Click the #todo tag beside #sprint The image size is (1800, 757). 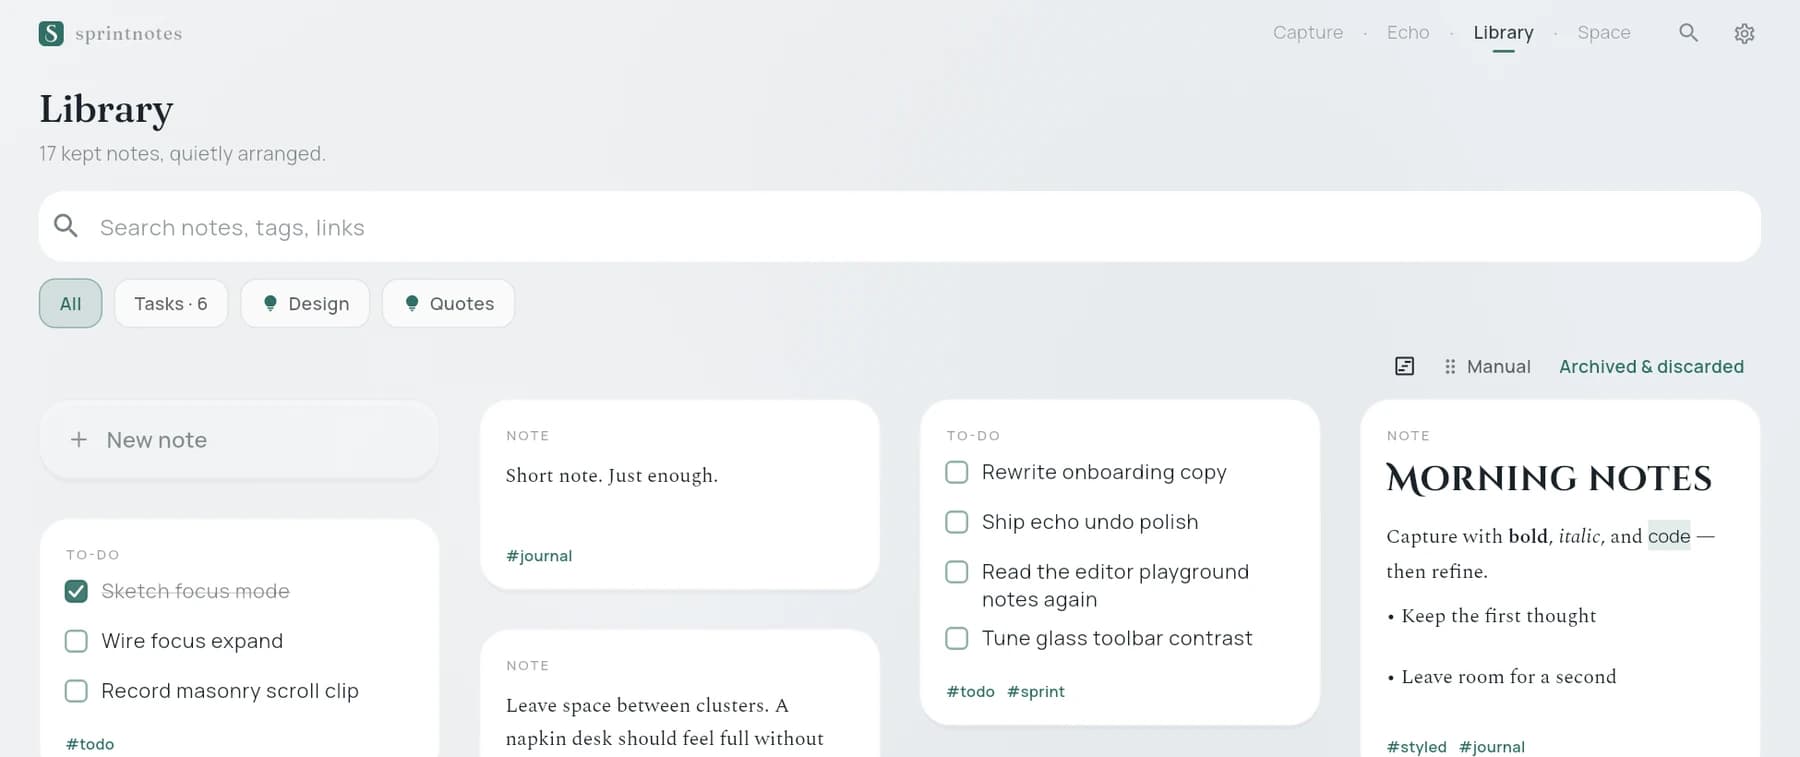[x=970, y=692]
